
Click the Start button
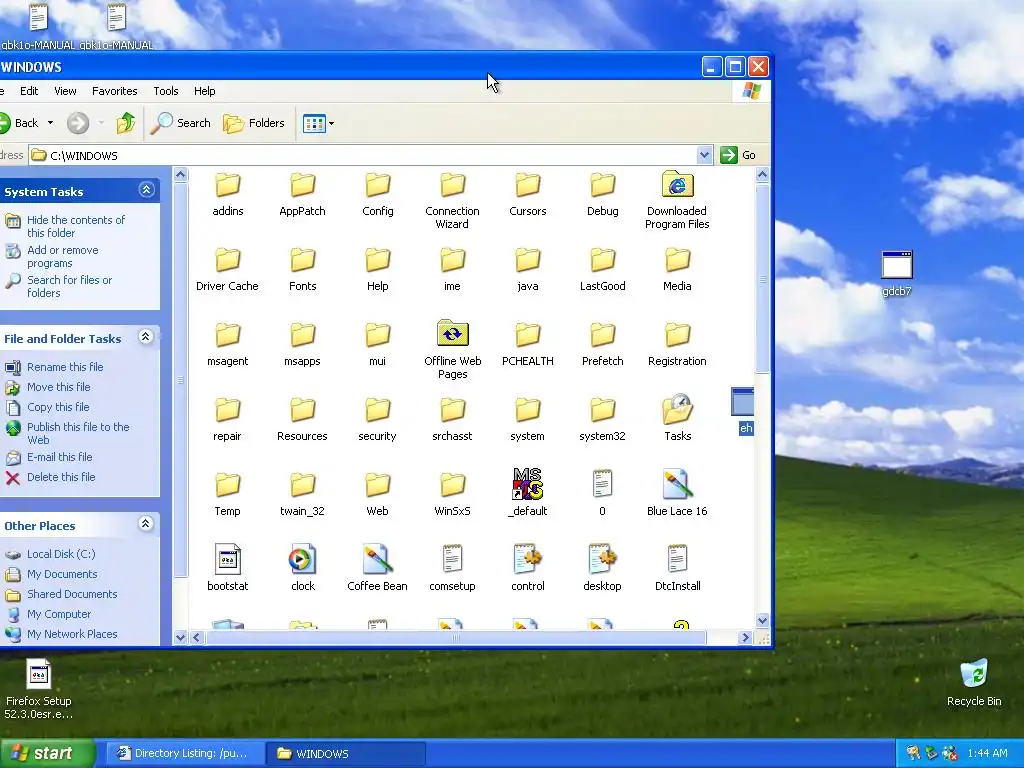click(x=47, y=753)
